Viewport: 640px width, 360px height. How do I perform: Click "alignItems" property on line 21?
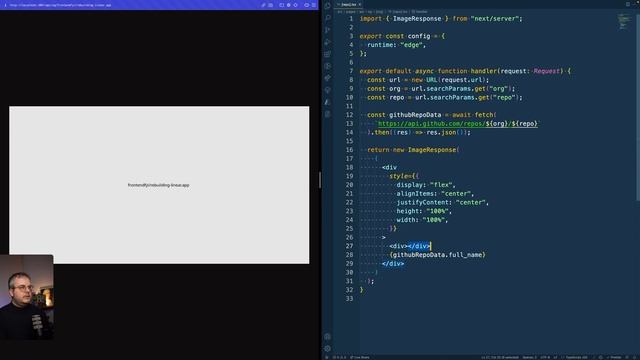tap(415, 194)
